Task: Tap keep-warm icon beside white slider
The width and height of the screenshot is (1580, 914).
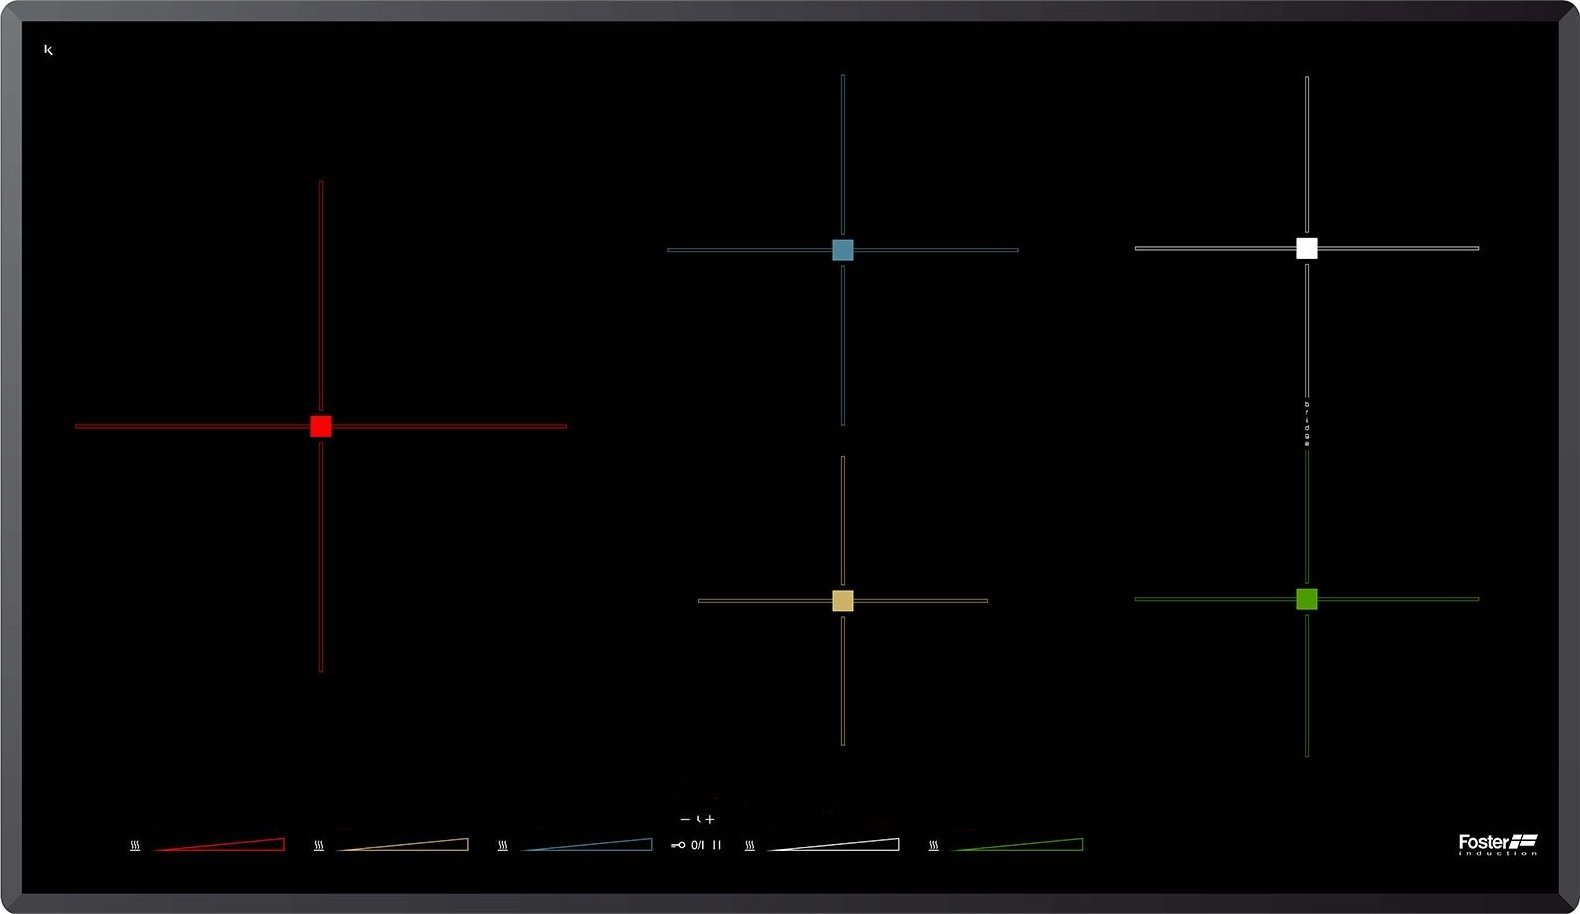Action: tap(750, 846)
